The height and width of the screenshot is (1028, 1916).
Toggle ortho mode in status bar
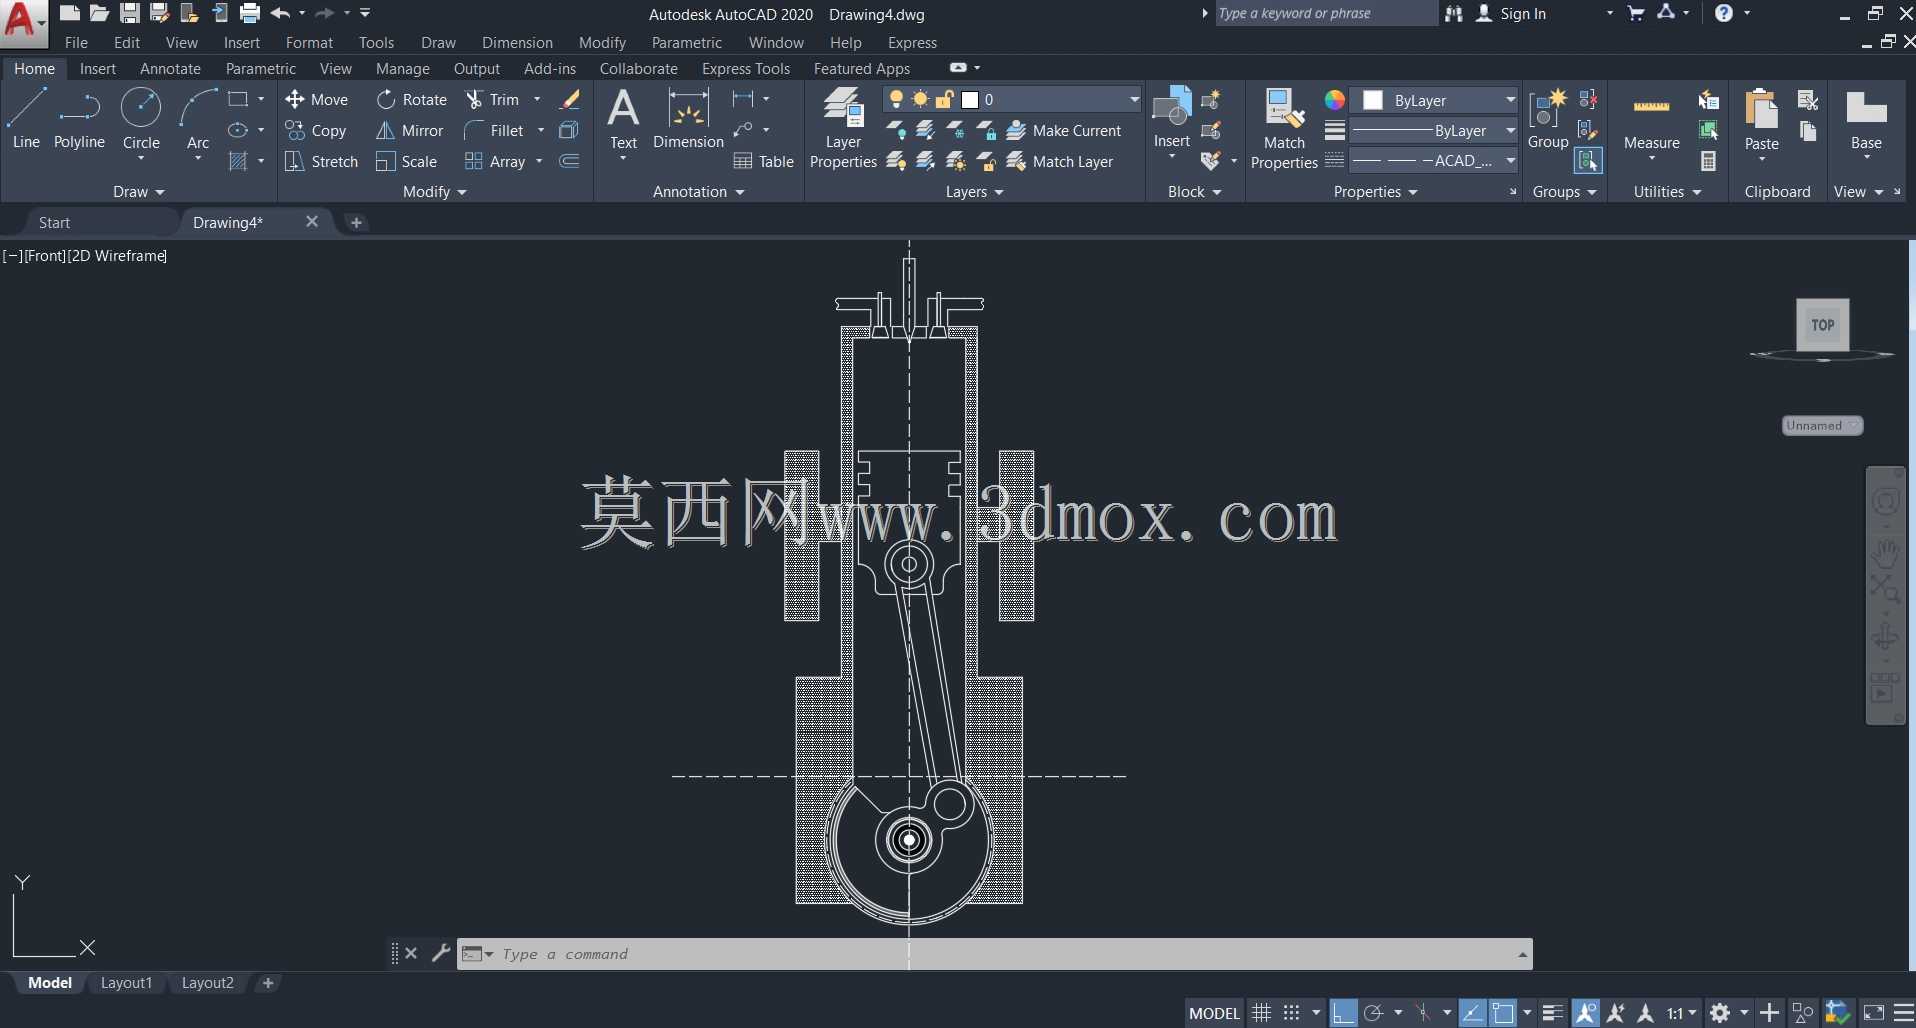click(x=1344, y=1013)
